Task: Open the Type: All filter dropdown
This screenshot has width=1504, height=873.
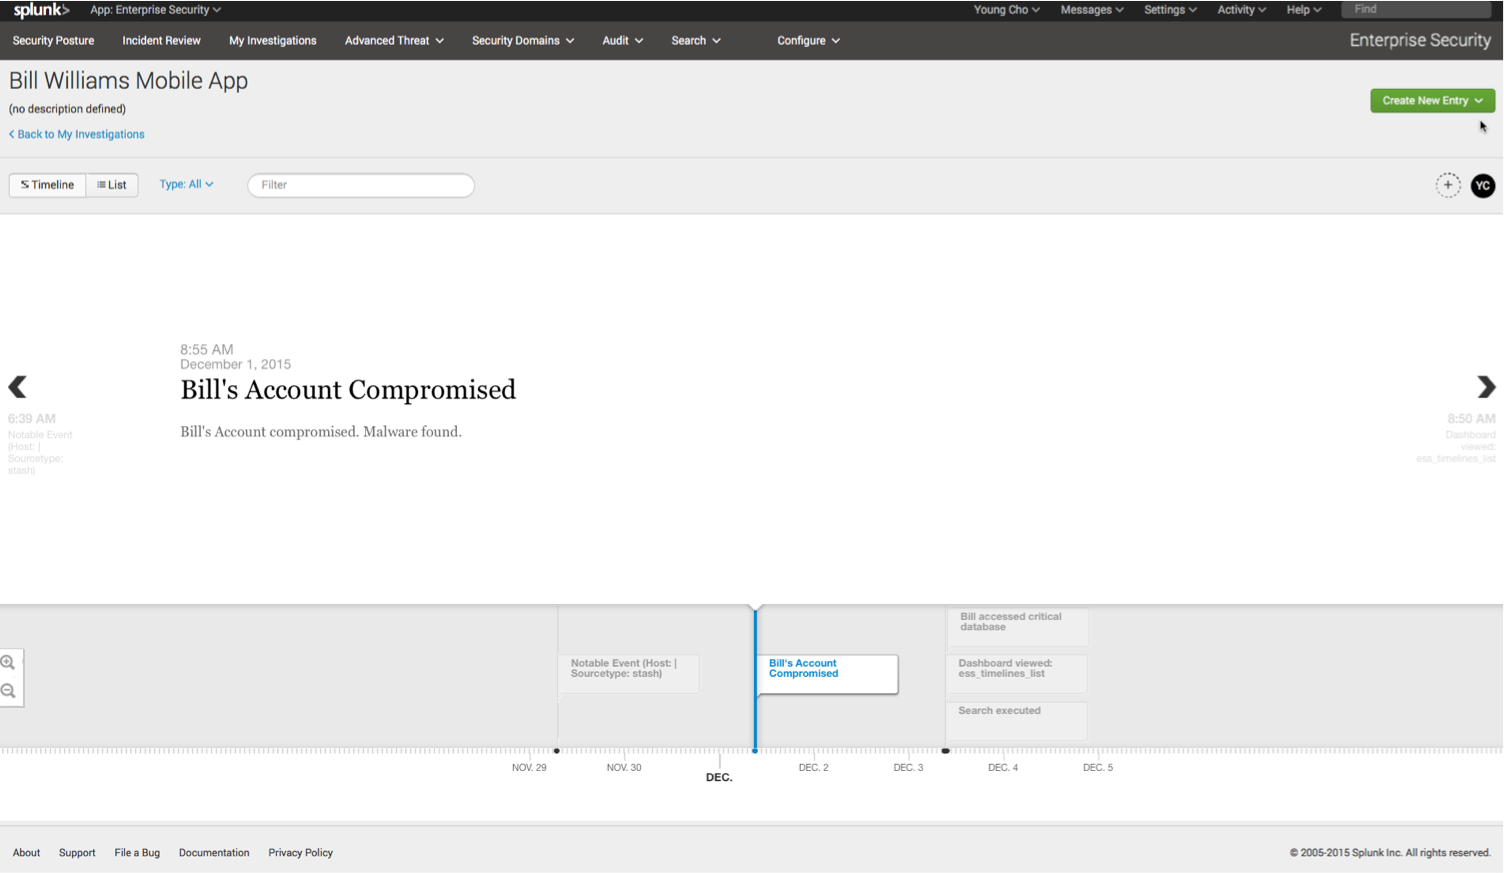Action: click(x=186, y=184)
